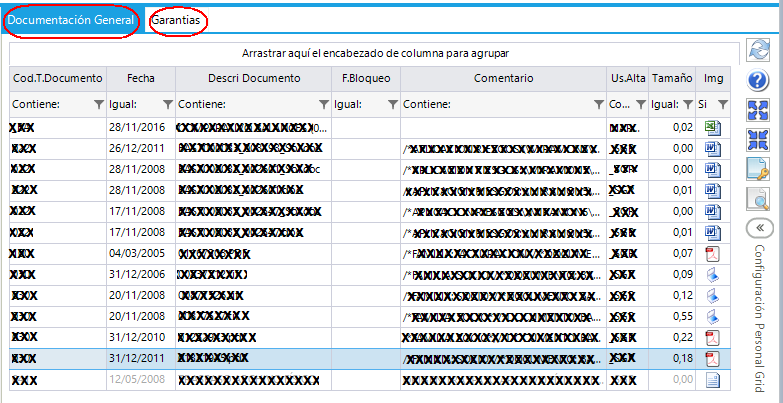This screenshot has width=783, height=403.
Task: Collapse all with the inward arrows icon
Action: pyautogui.click(x=757, y=139)
